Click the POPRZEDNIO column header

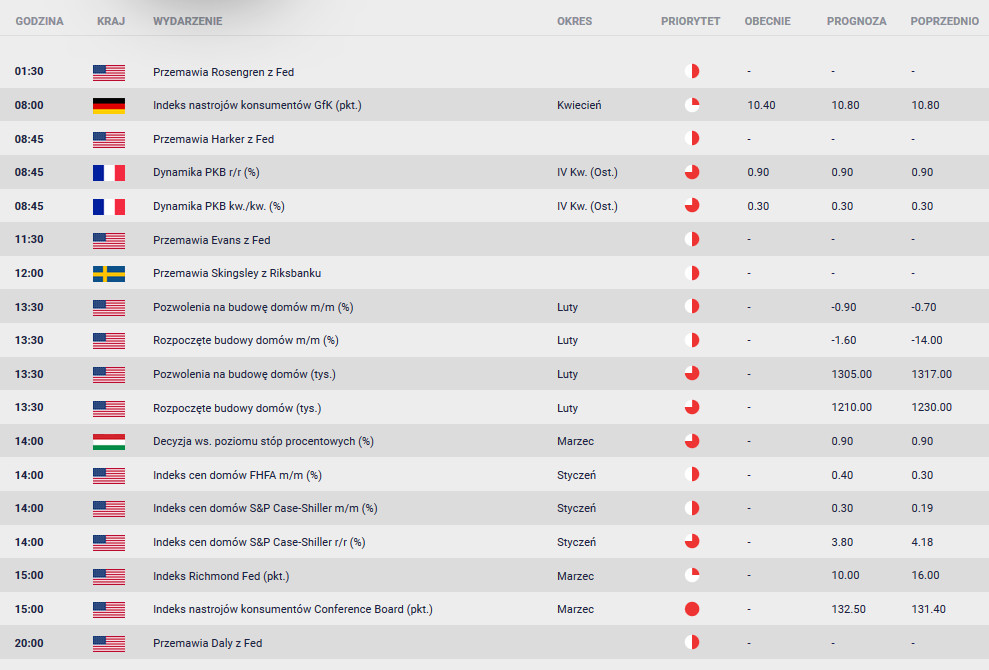tap(944, 21)
